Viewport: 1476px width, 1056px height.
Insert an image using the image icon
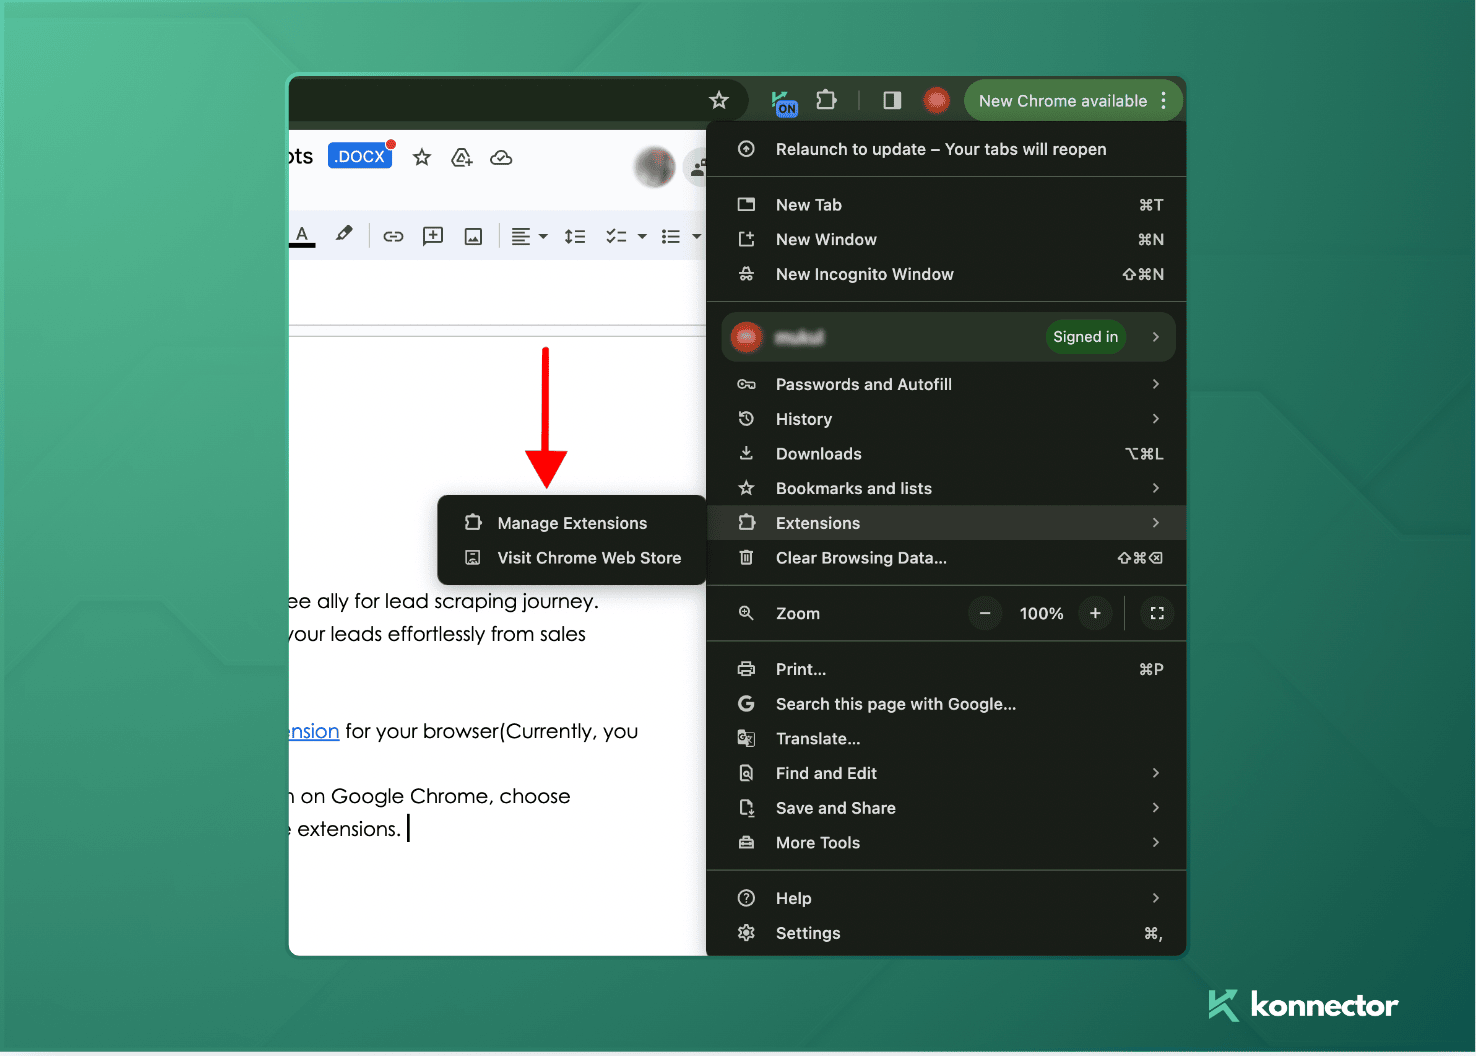[473, 236]
